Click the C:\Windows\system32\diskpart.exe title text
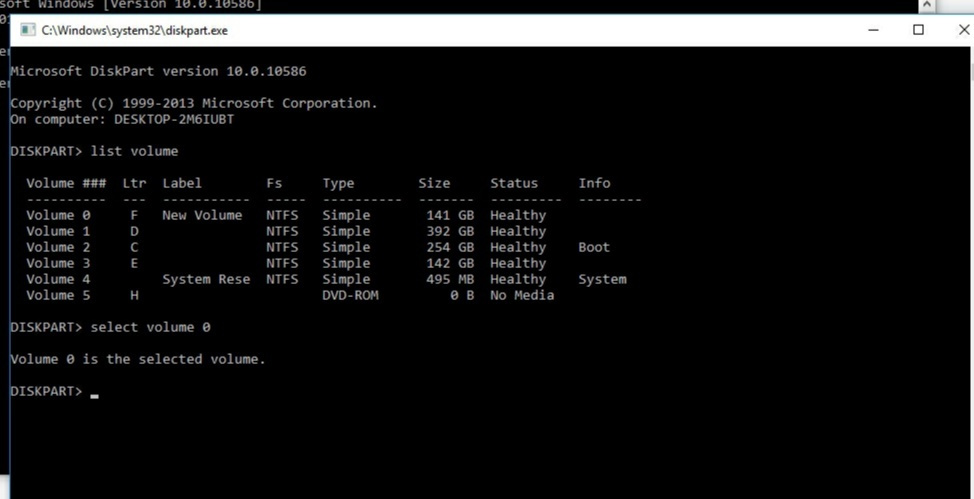The height and width of the screenshot is (499, 974). coord(134,31)
